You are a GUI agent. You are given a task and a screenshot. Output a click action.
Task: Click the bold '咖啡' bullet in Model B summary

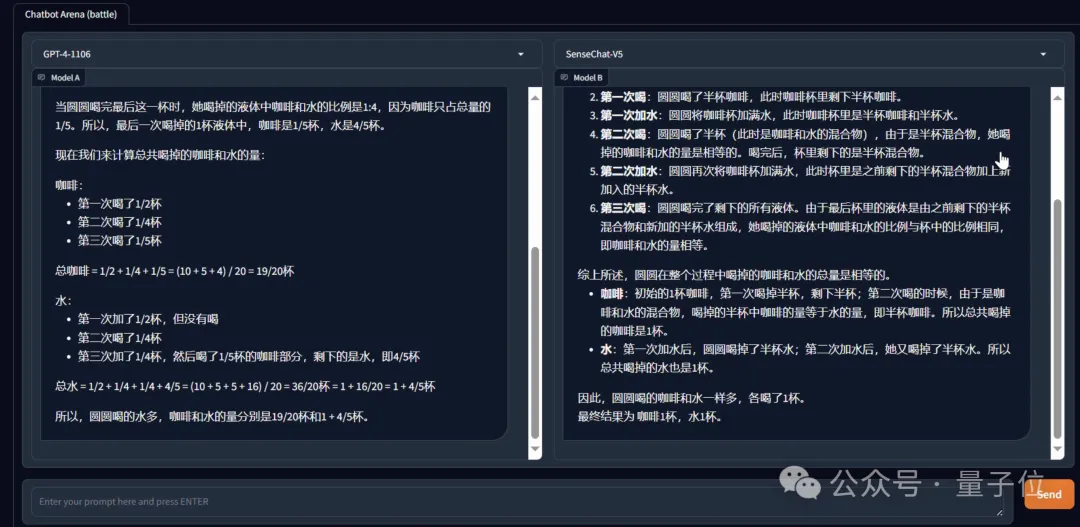(x=611, y=293)
